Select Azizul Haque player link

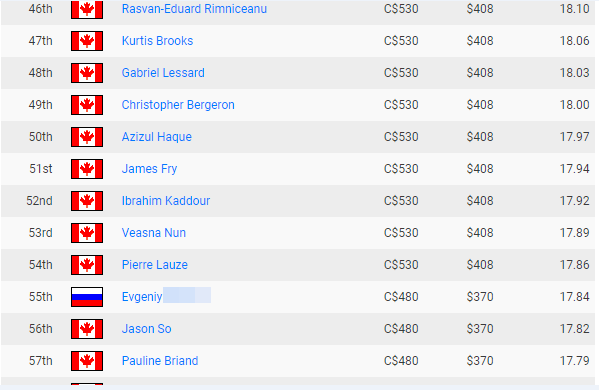(156, 137)
